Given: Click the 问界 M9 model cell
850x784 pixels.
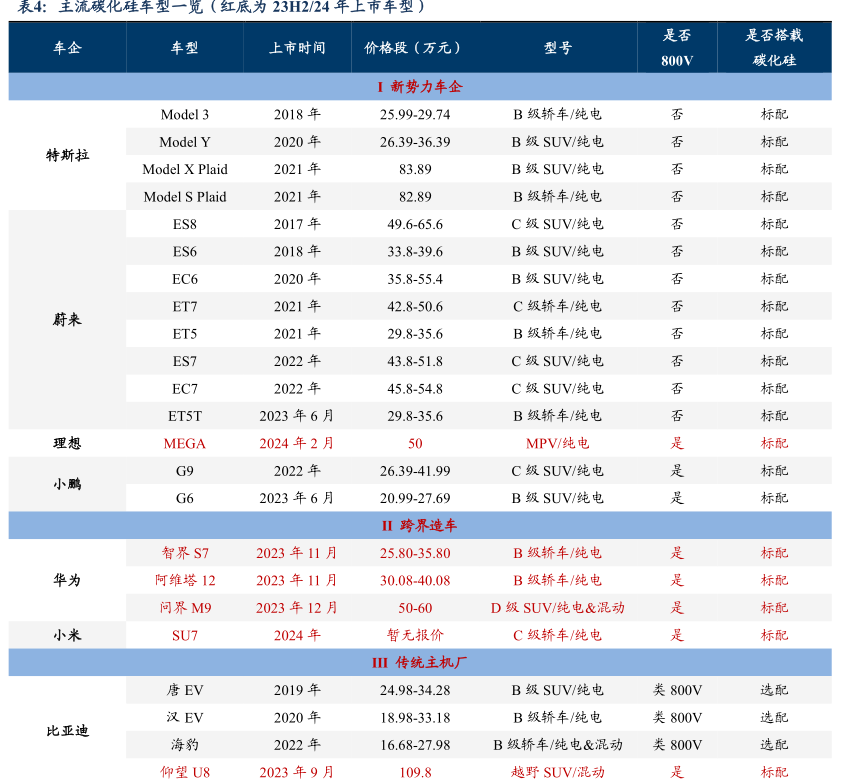Looking at the screenshot, I should (x=185, y=608).
